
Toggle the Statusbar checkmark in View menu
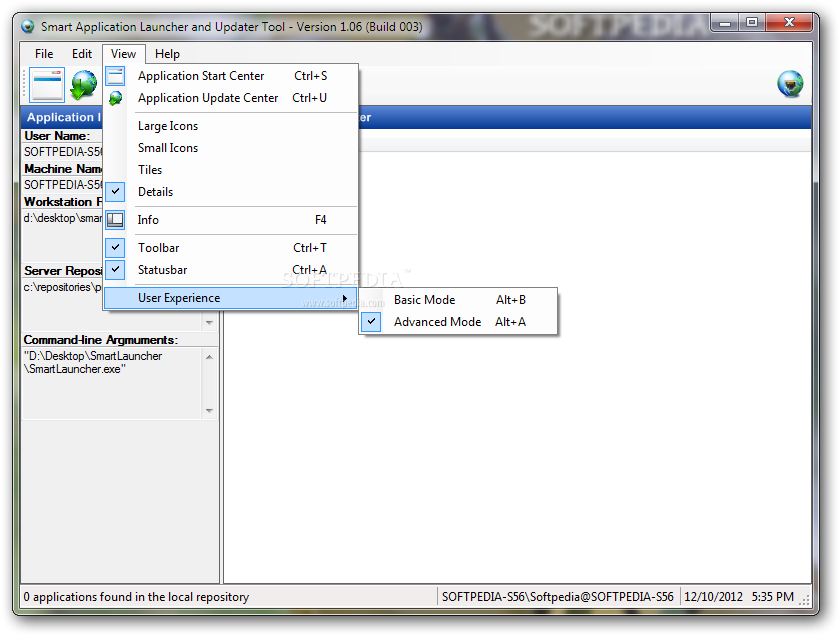tap(115, 270)
